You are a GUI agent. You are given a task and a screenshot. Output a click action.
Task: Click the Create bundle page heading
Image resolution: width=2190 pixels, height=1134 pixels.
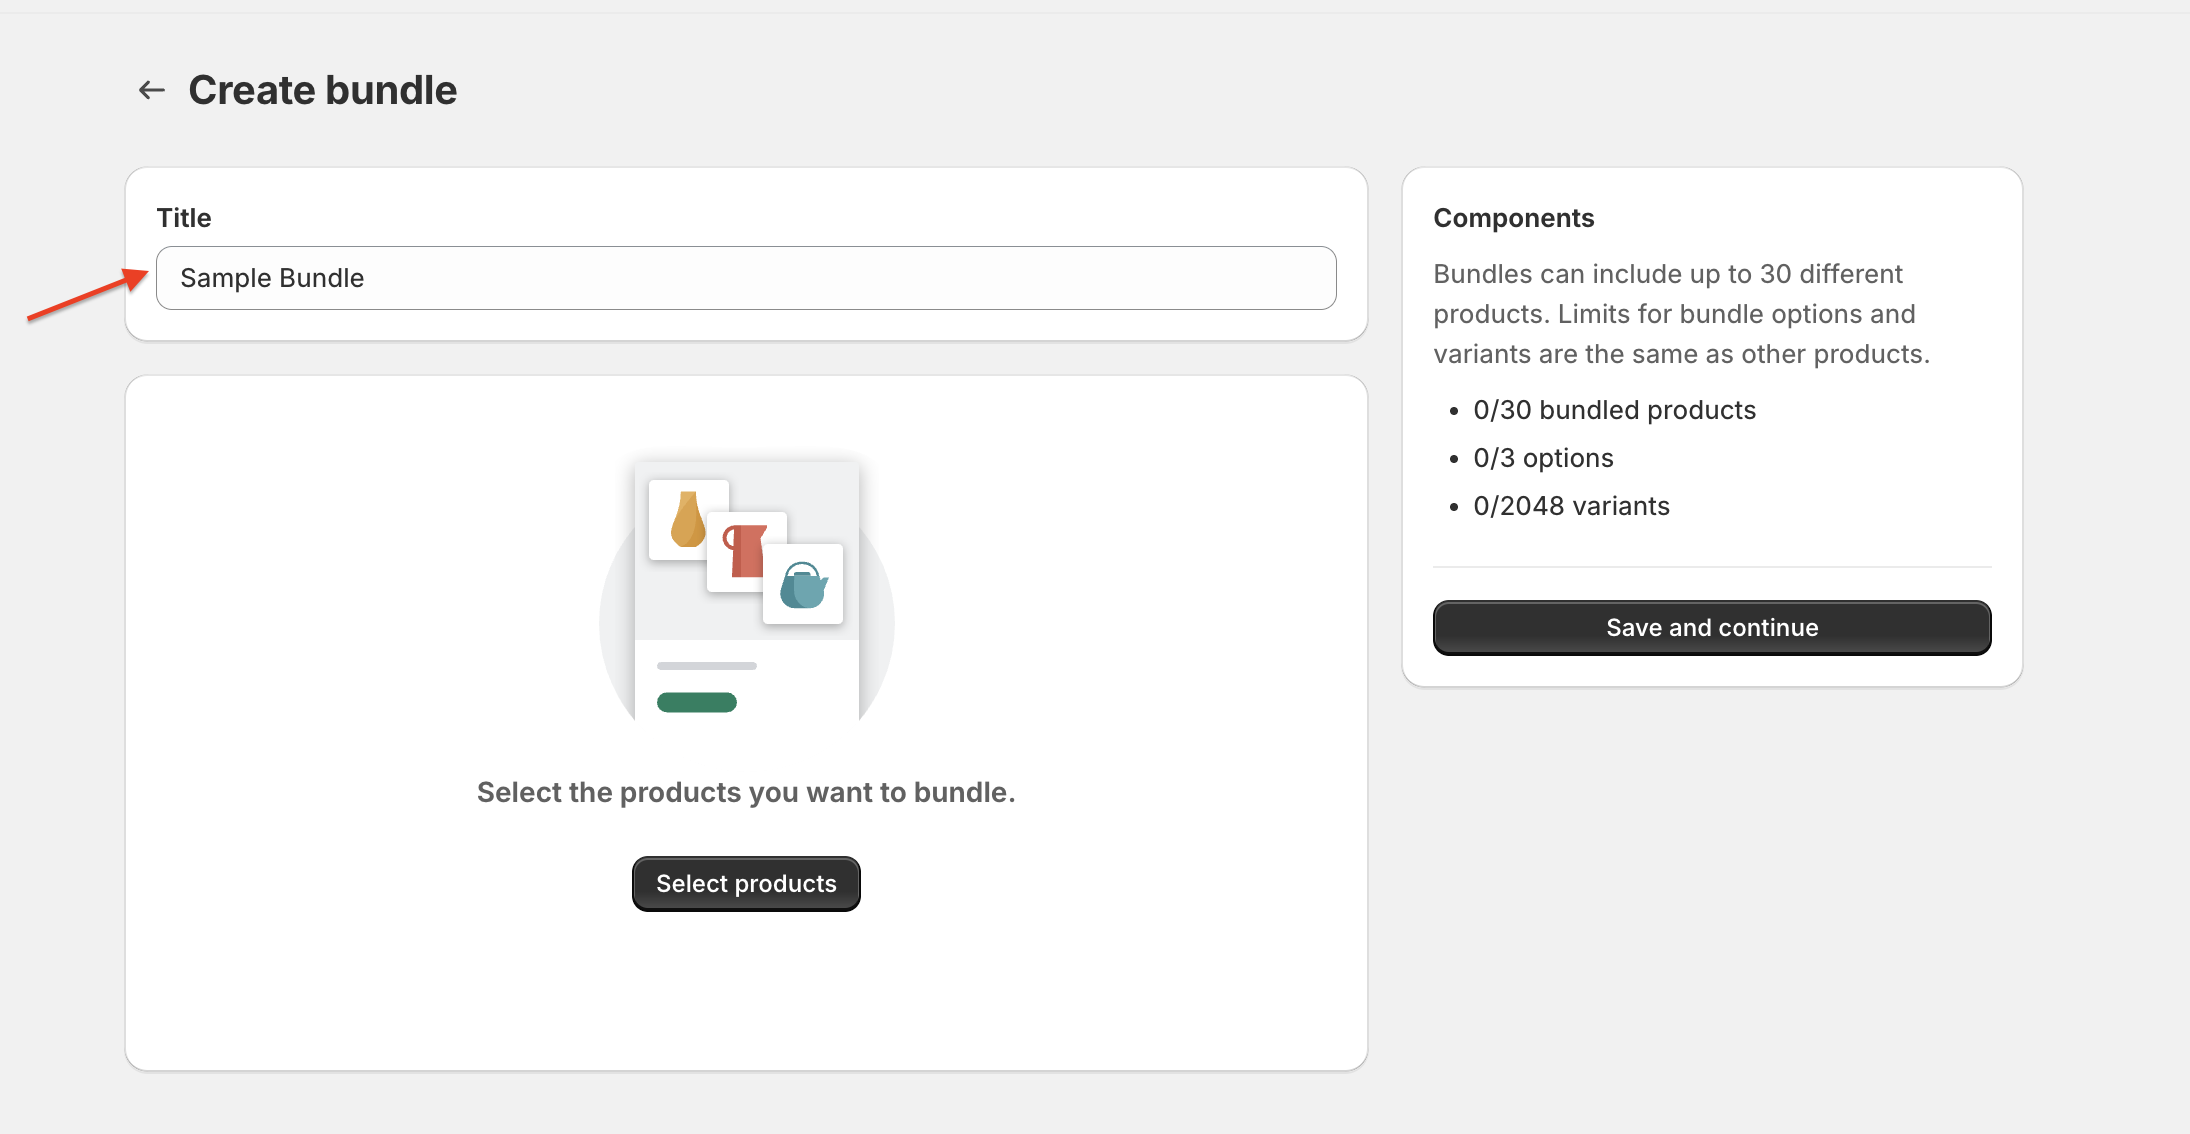coord(322,90)
